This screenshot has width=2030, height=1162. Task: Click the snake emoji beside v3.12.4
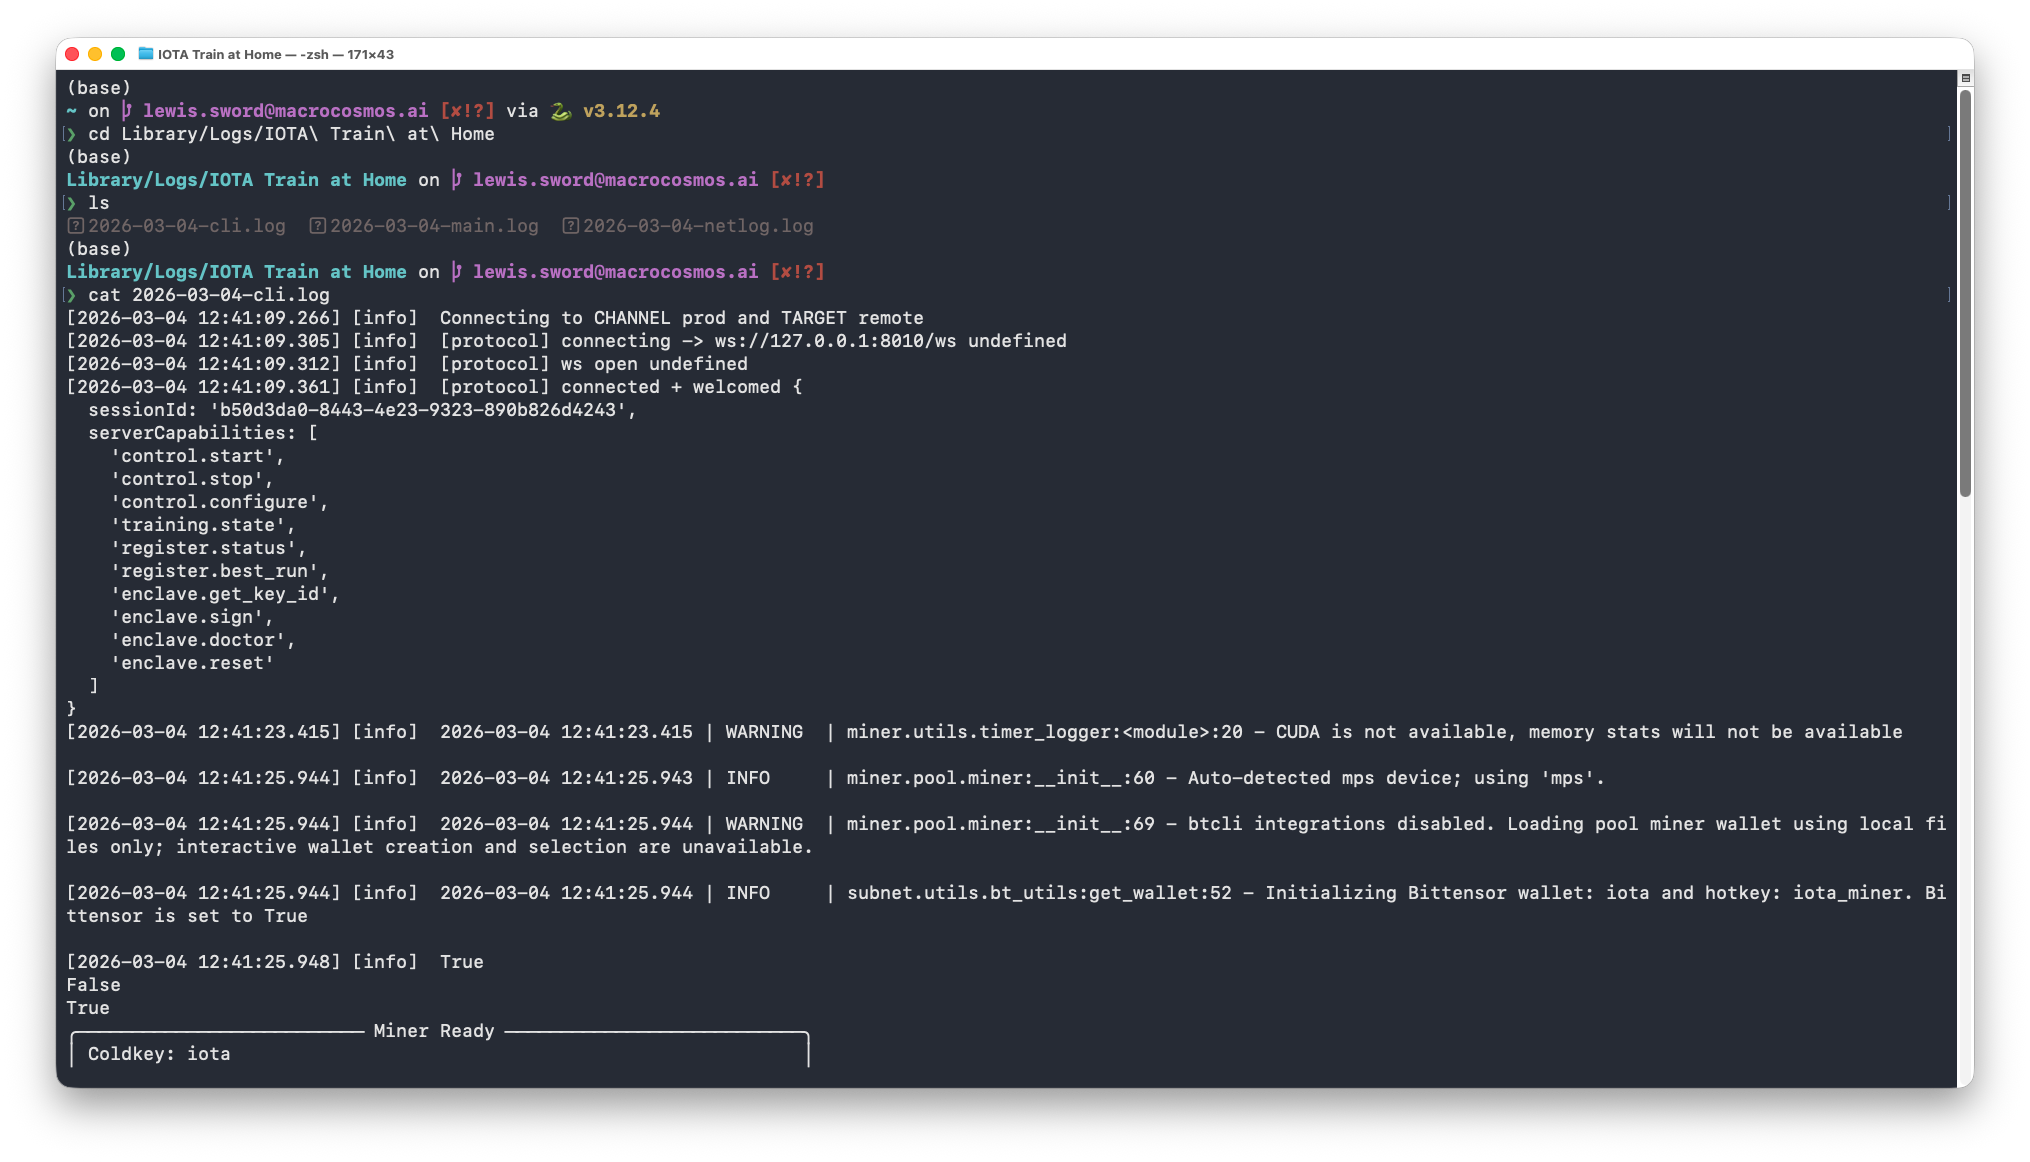[561, 111]
